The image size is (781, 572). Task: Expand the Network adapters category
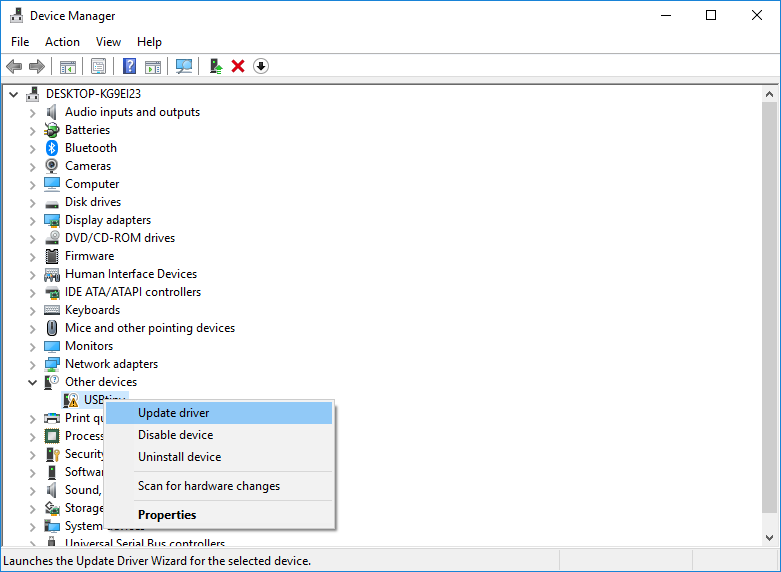(x=33, y=364)
